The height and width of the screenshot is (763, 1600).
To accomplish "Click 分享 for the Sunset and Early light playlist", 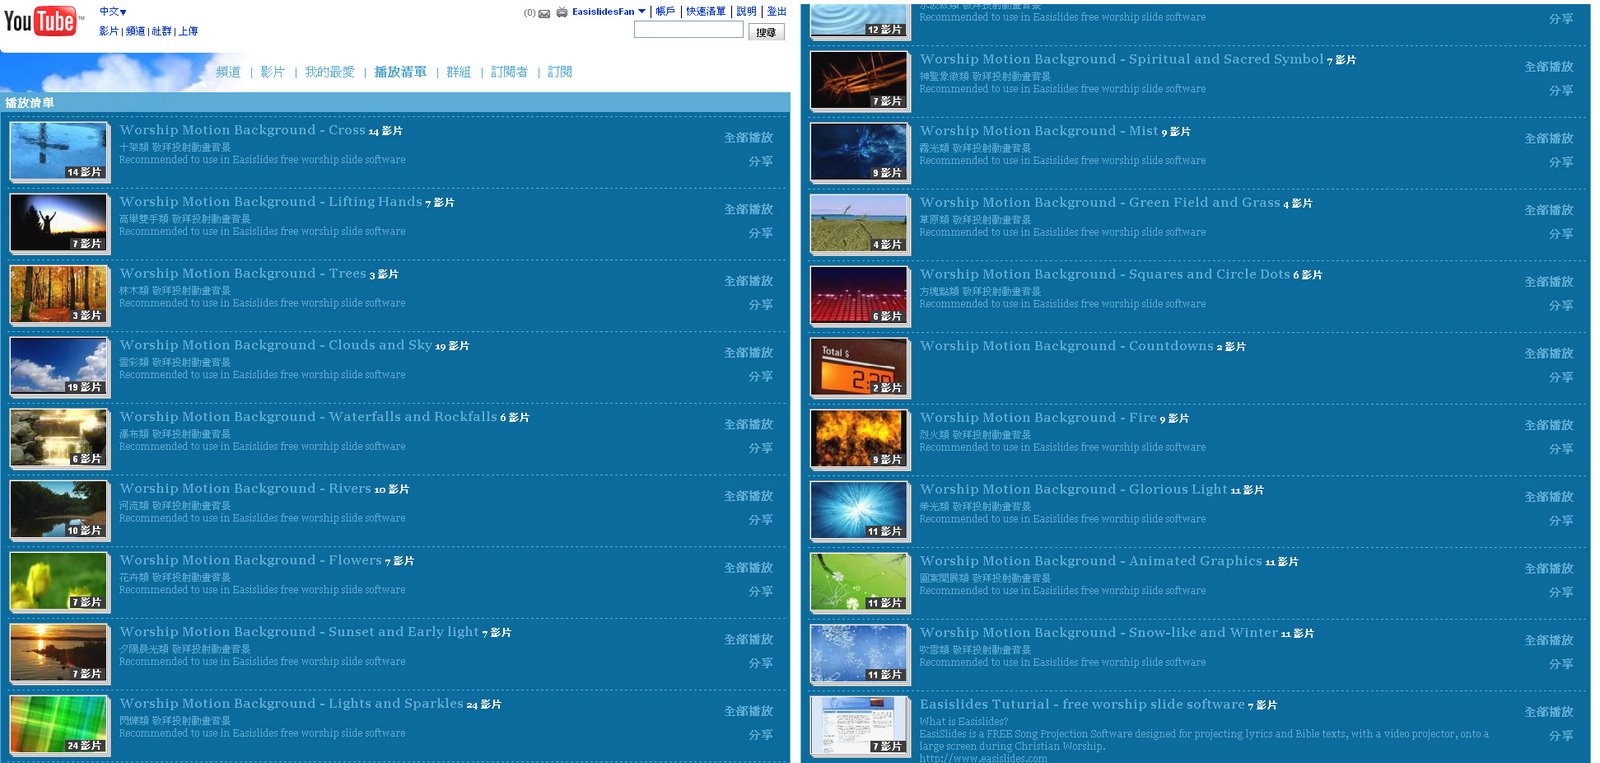I will coord(761,663).
